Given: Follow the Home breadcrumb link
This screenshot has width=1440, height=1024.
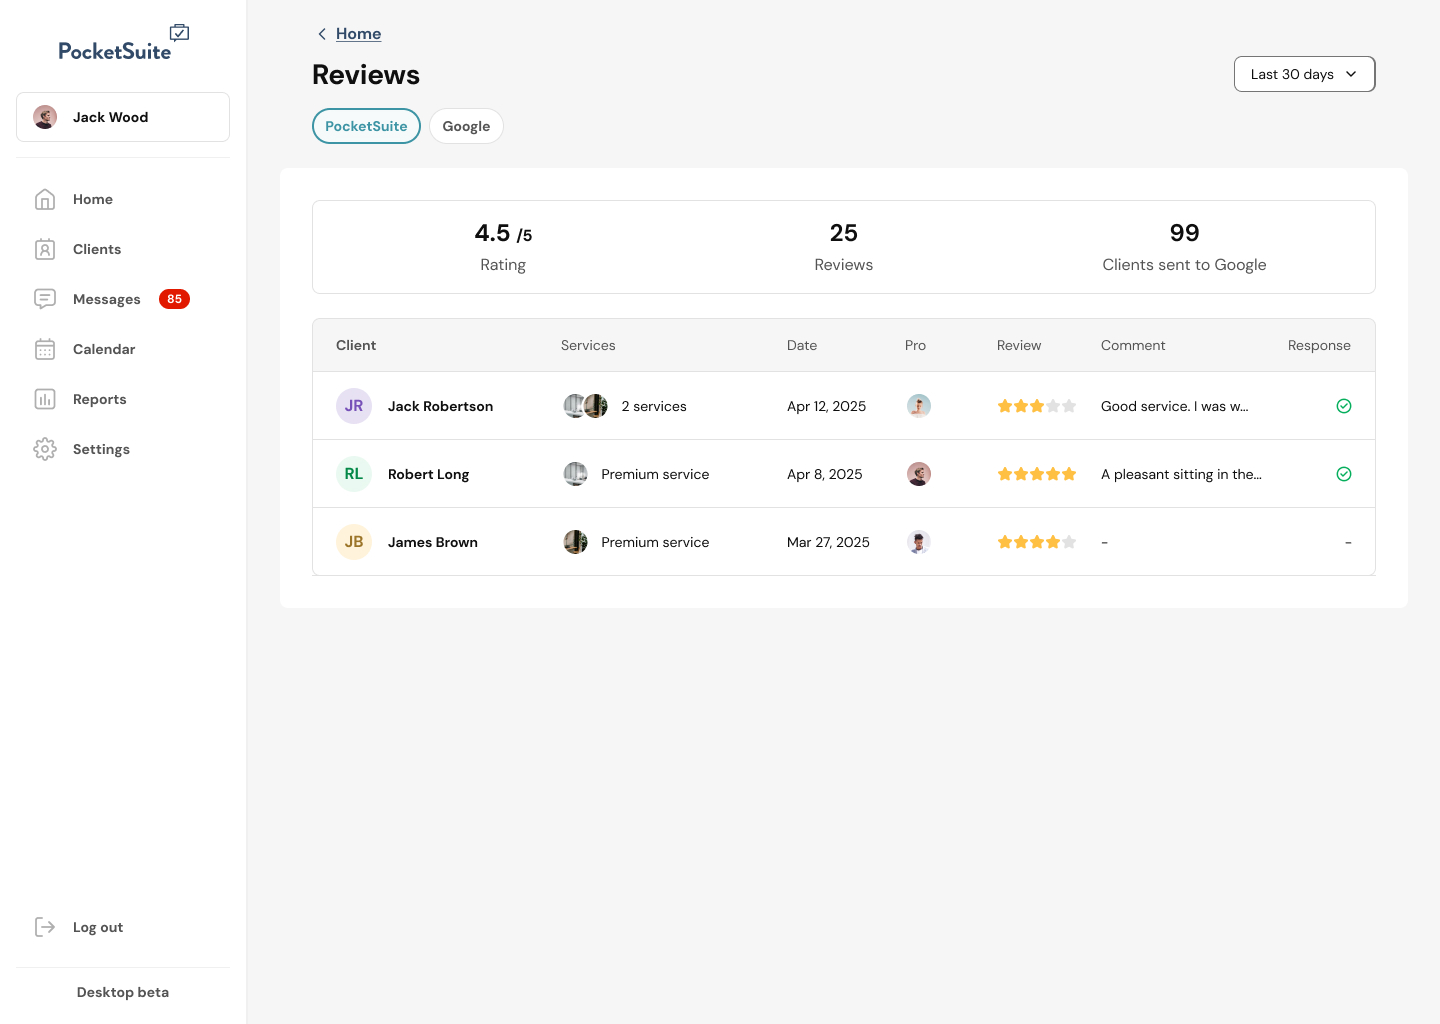Looking at the screenshot, I should coord(358,34).
